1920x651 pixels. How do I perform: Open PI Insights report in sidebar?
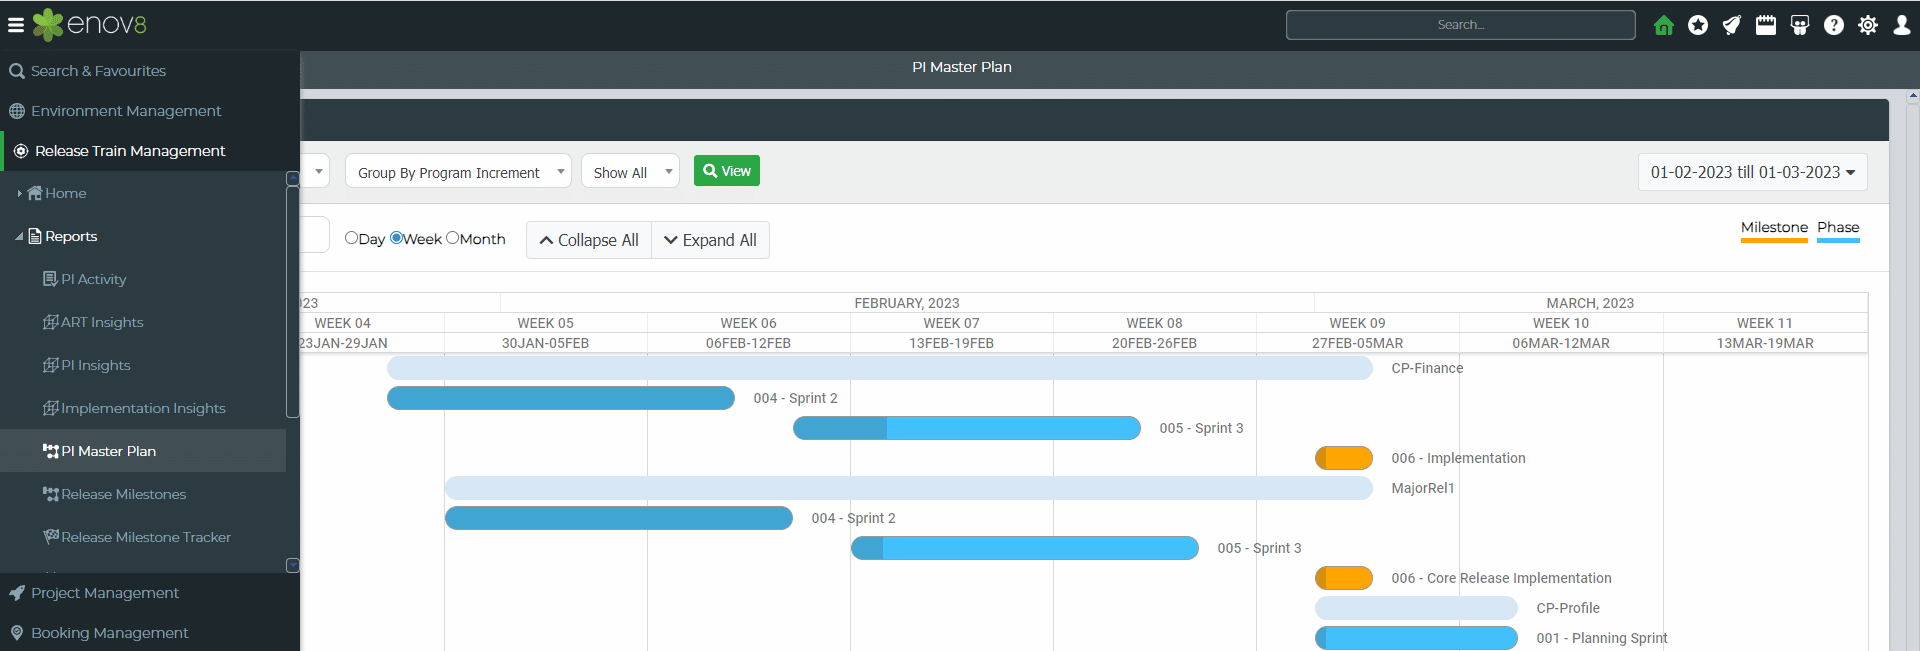click(95, 365)
